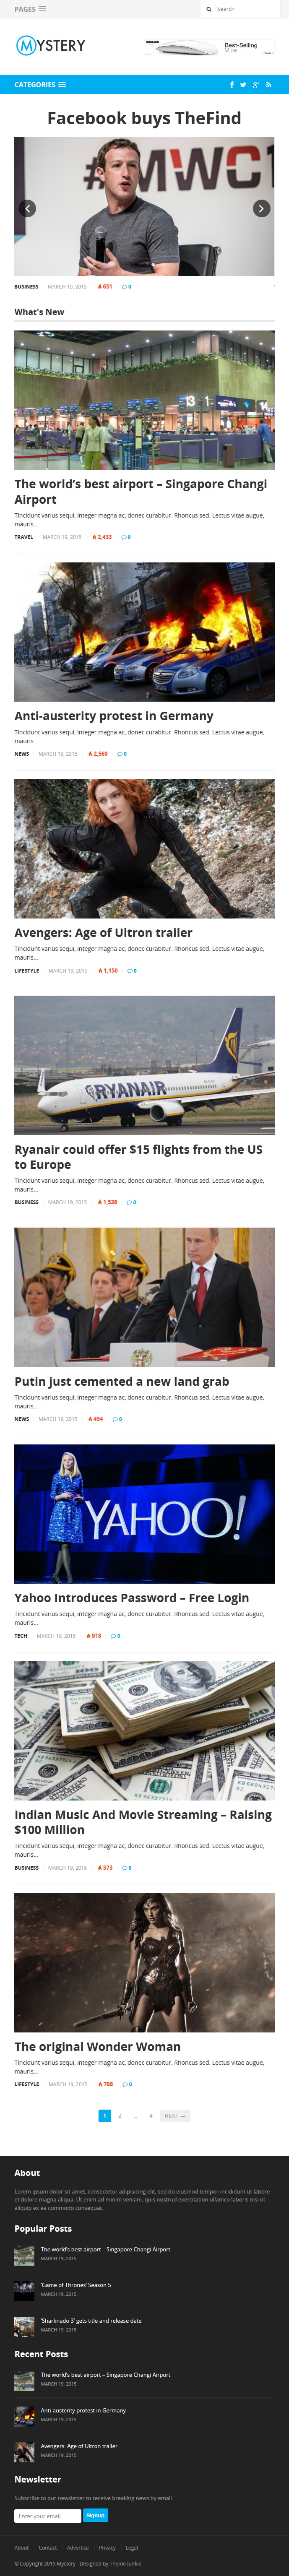Image resolution: width=289 pixels, height=2576 pixels.
Task: Open the Facebook social icon
Action: tap(232, 85)
